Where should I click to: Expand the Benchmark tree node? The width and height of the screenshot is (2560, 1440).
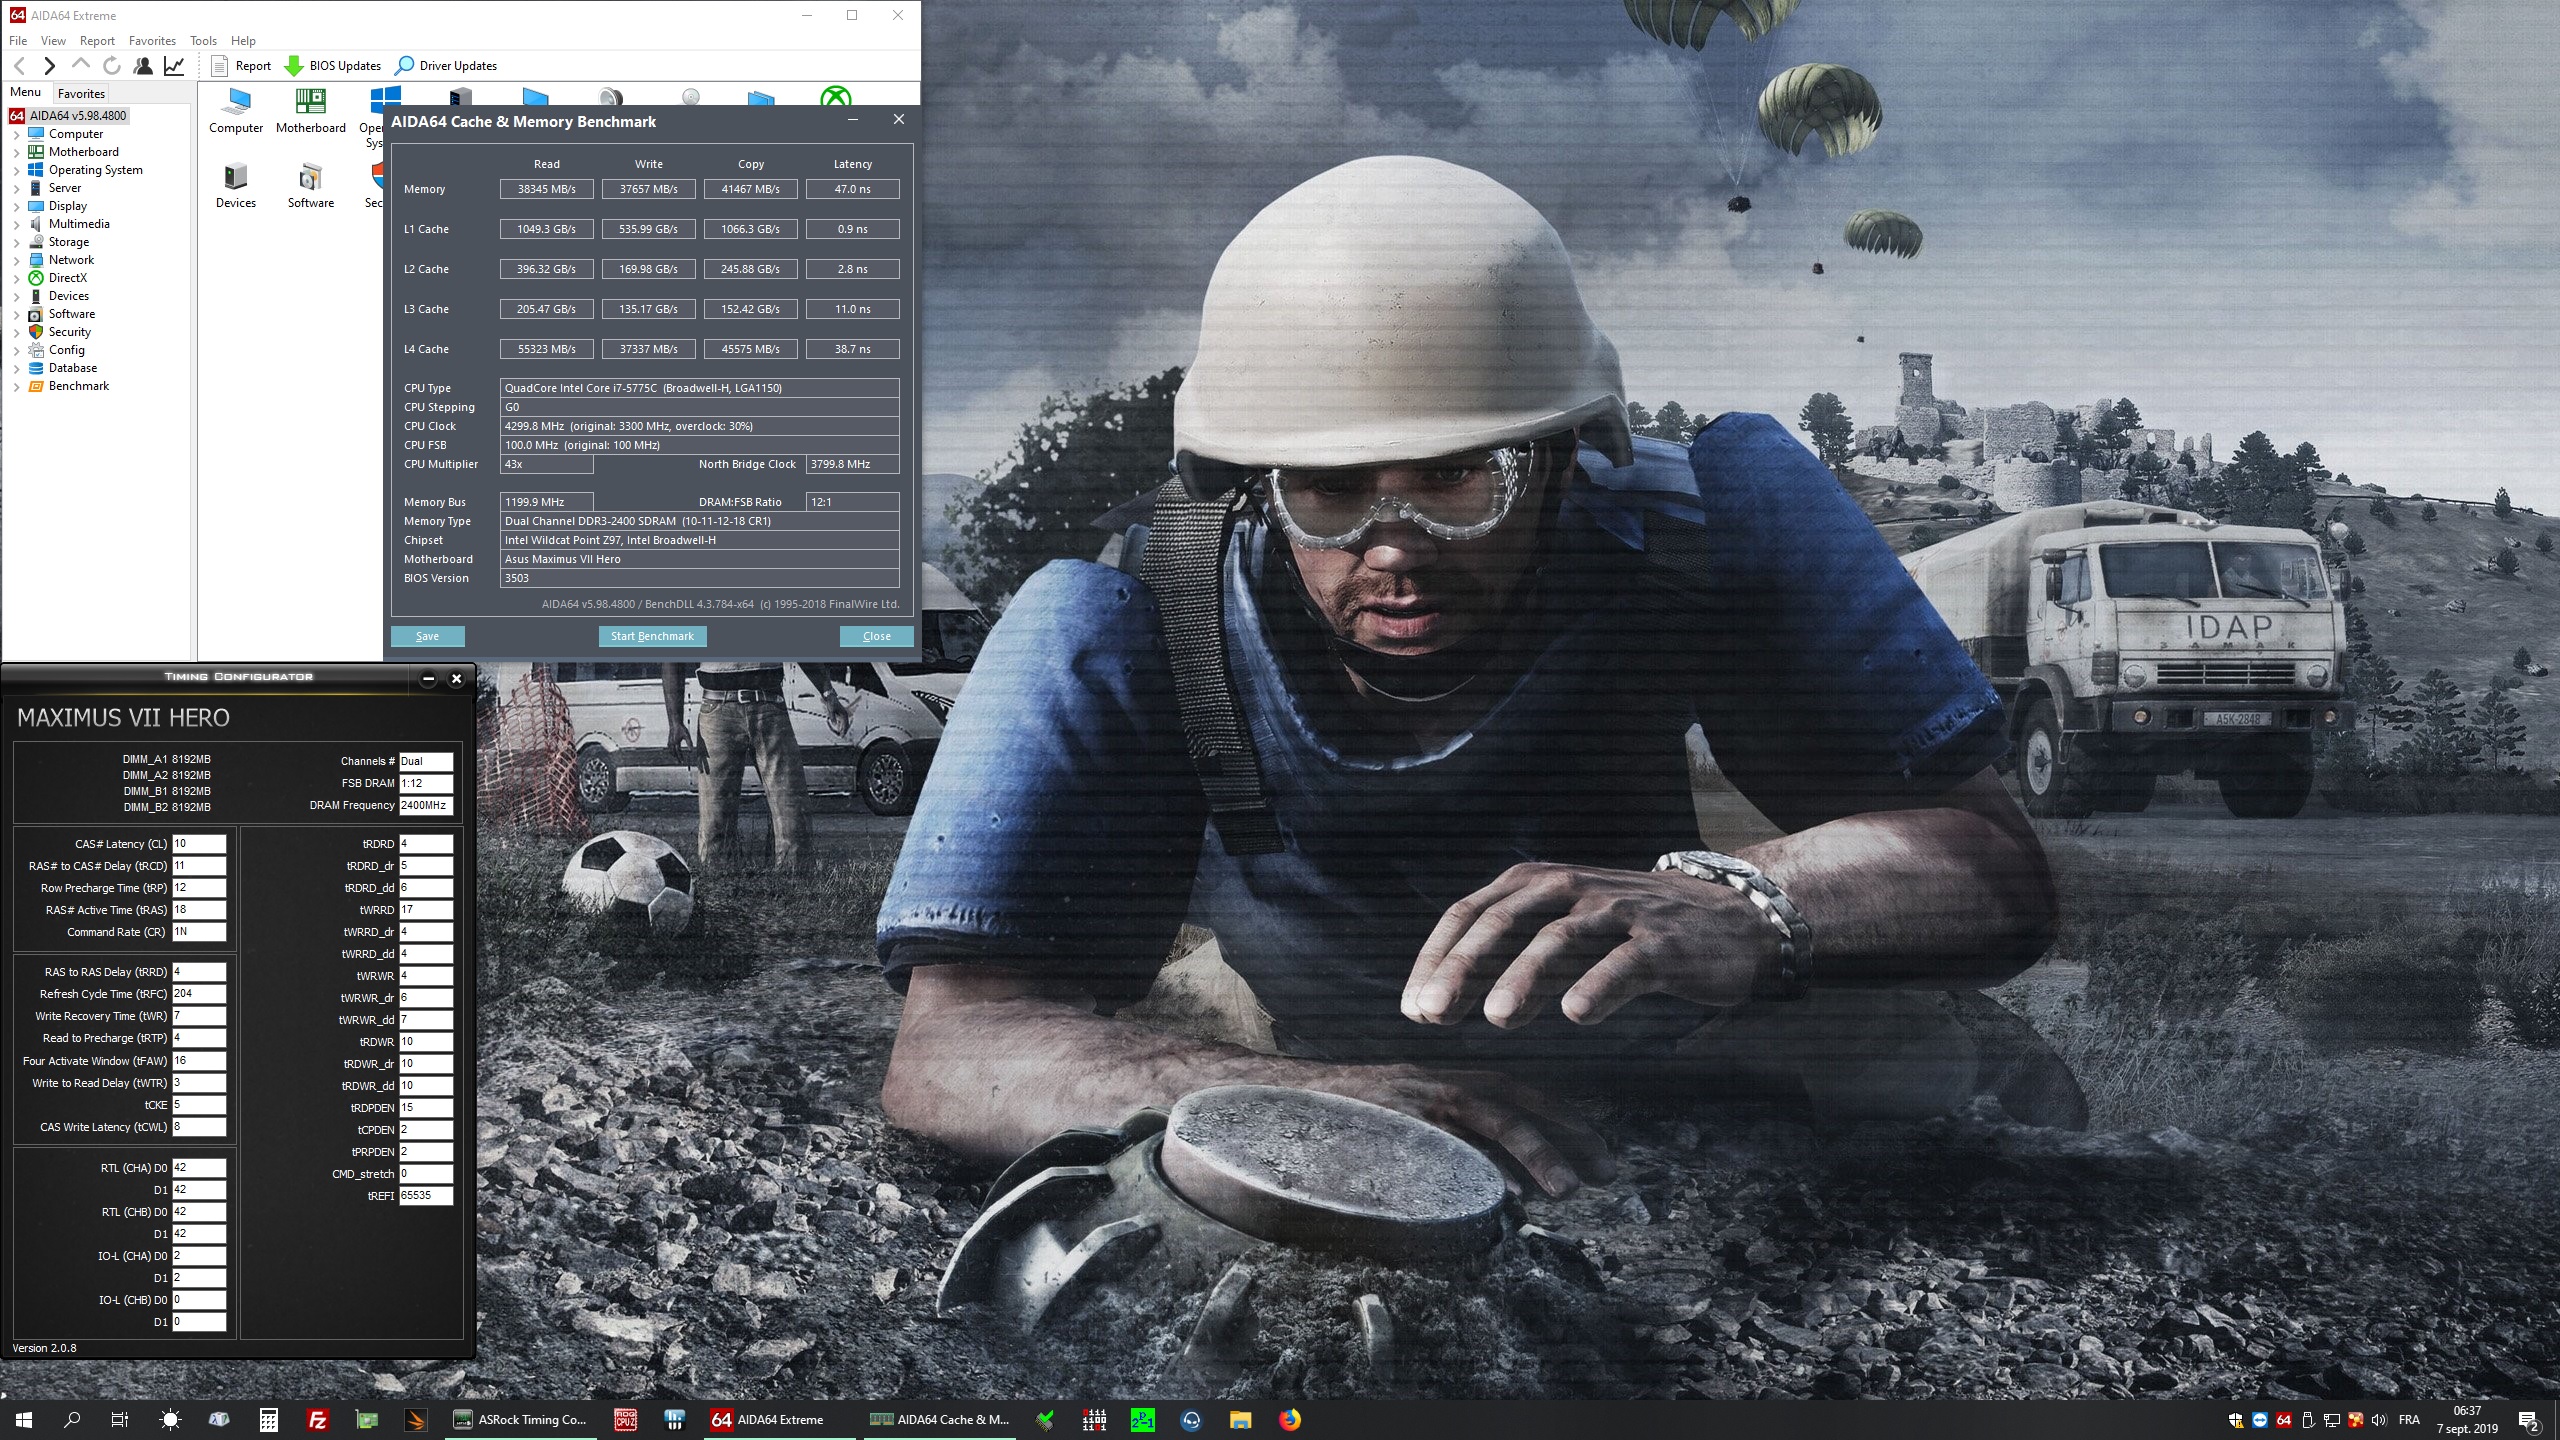(x=16, y=387)
